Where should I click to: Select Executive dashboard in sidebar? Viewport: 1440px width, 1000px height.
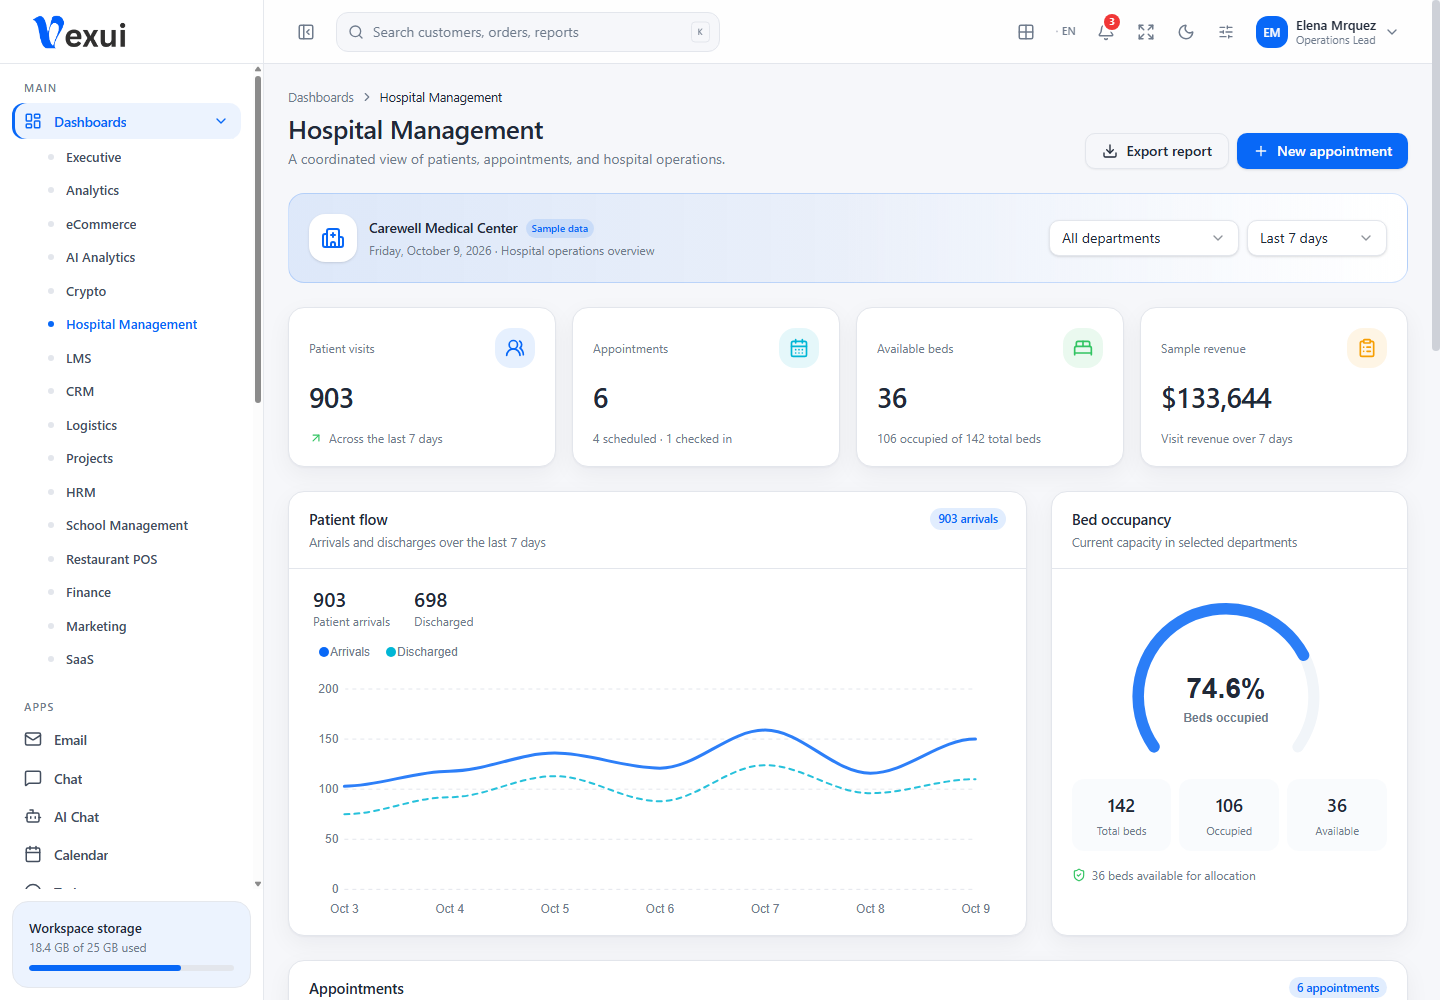click(94, 158)
